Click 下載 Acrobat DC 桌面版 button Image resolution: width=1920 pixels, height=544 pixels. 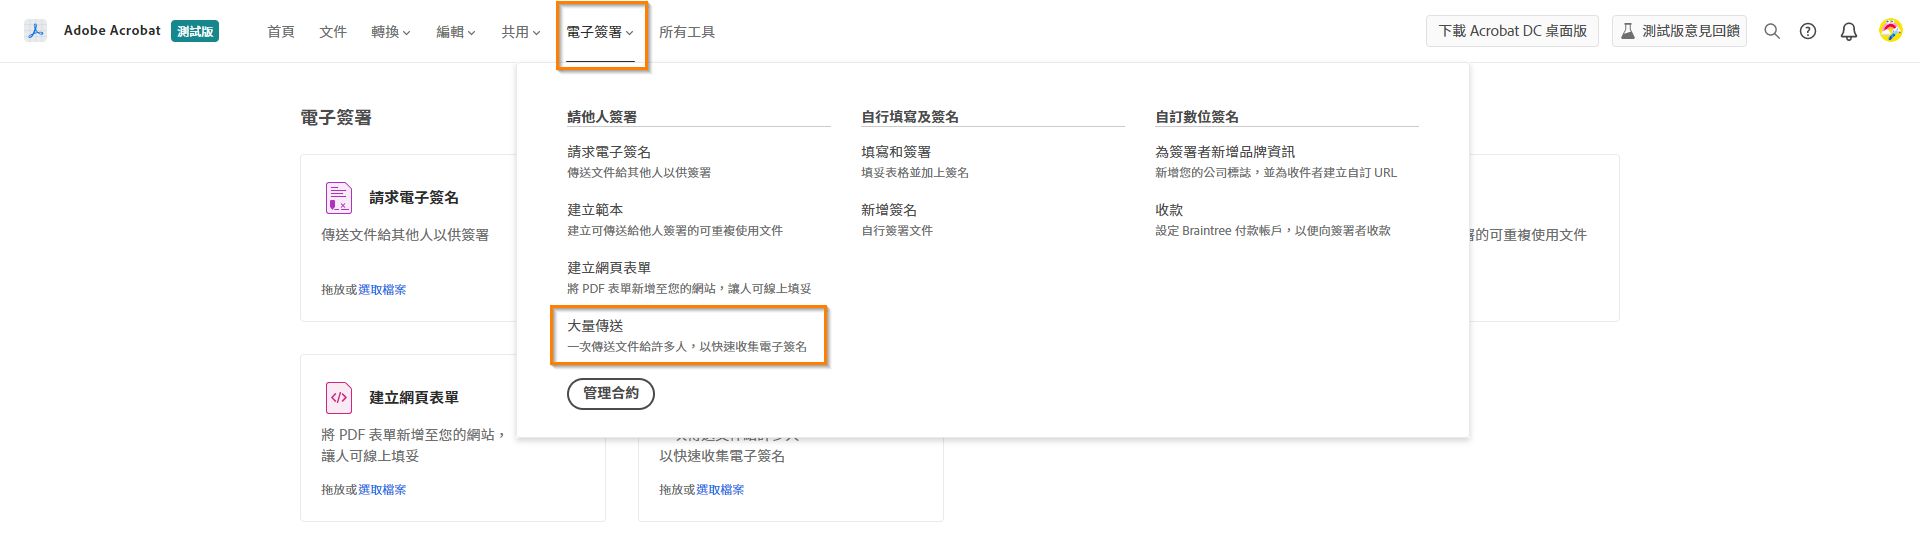[1512, 31]
